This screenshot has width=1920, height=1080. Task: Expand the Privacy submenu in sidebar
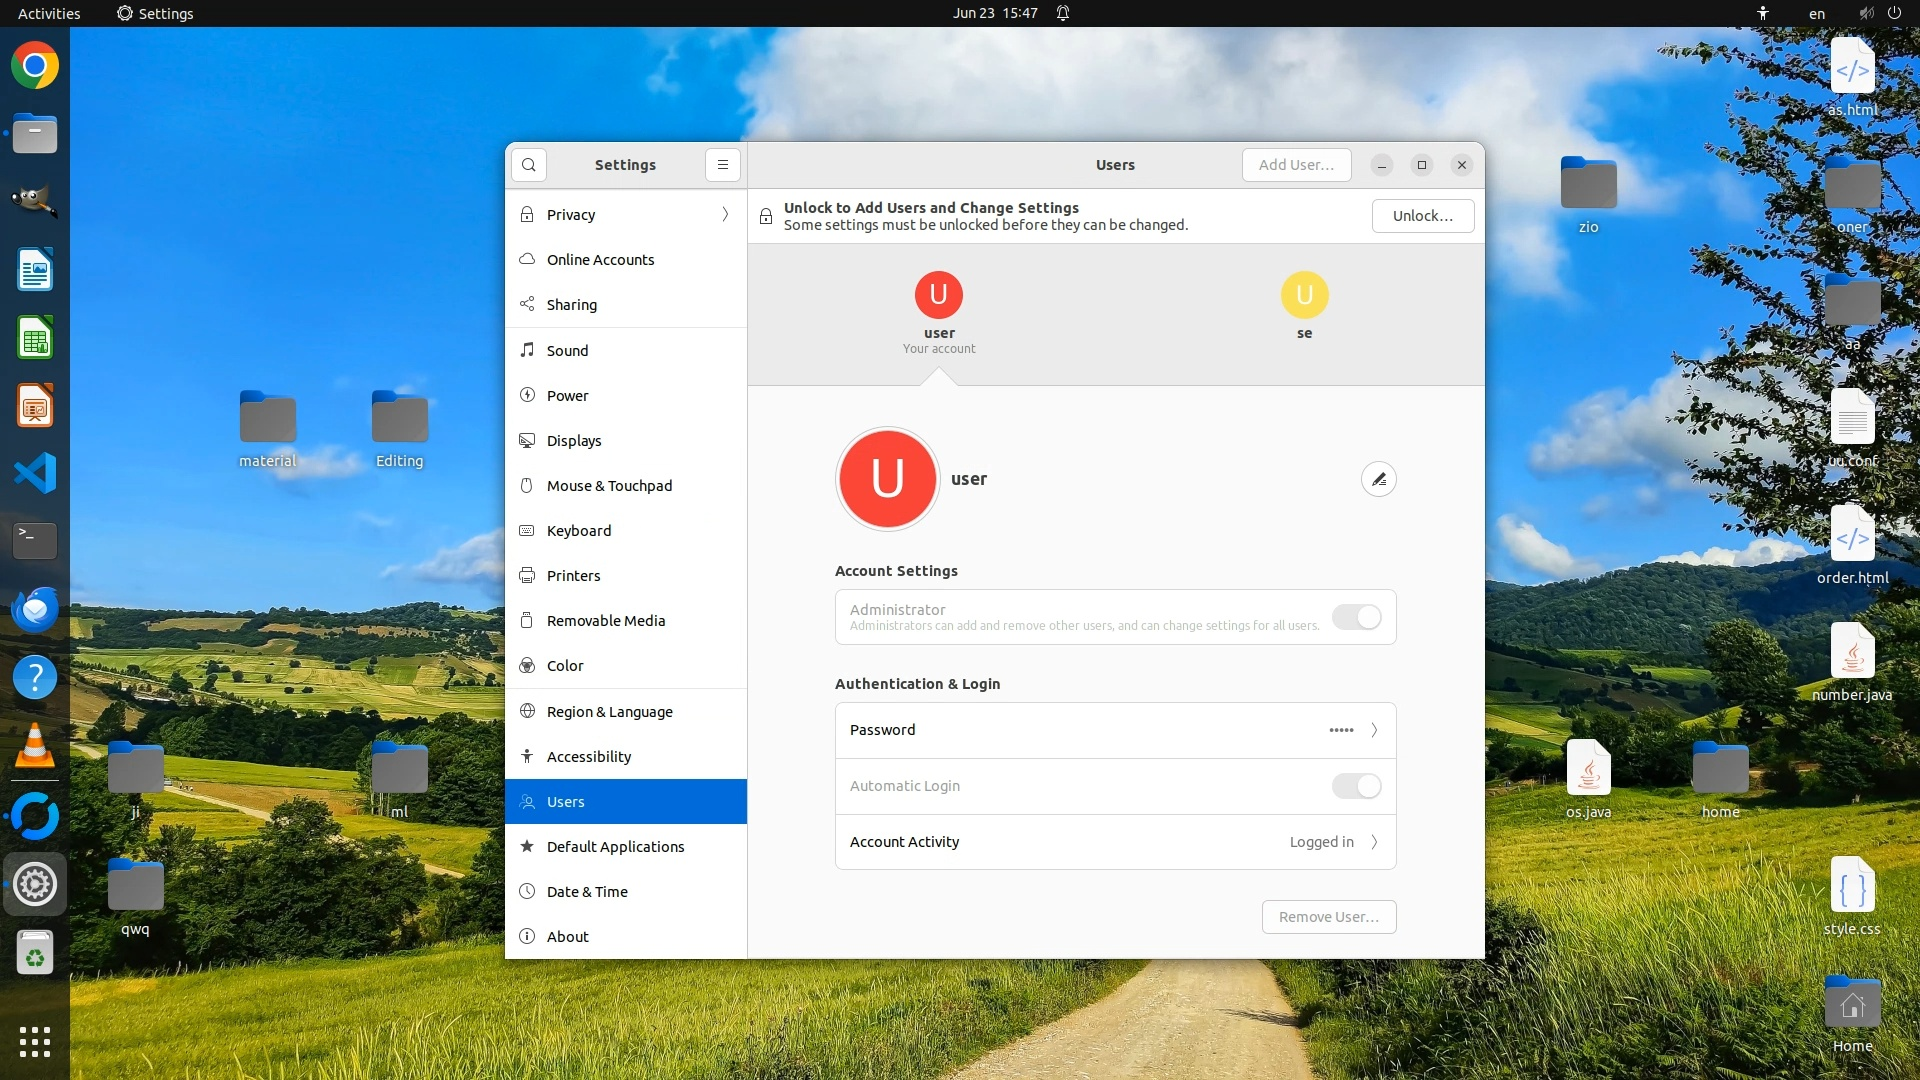[x=725, y=215]
